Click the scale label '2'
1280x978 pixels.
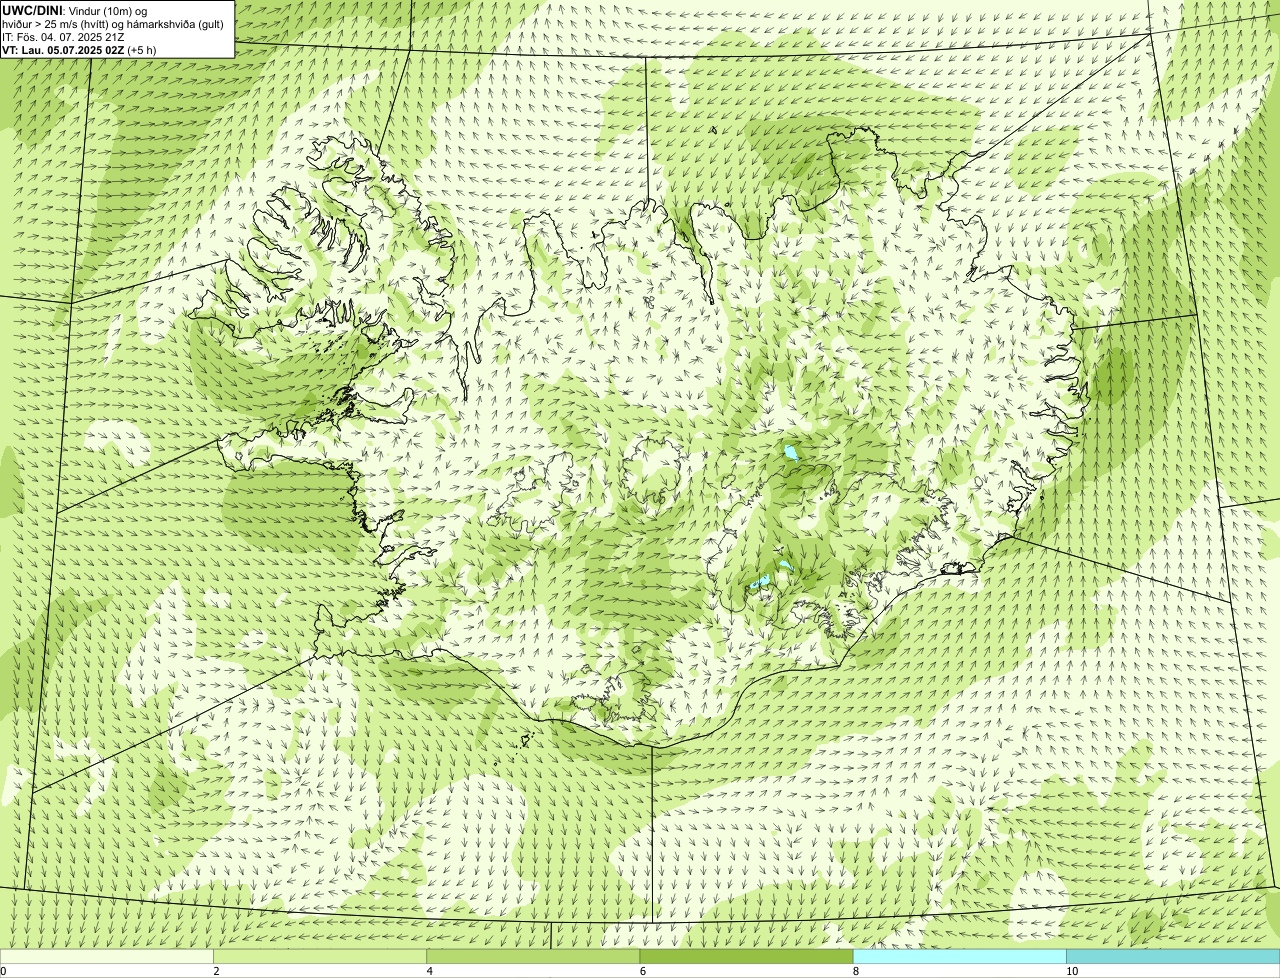tap(216, 971)
